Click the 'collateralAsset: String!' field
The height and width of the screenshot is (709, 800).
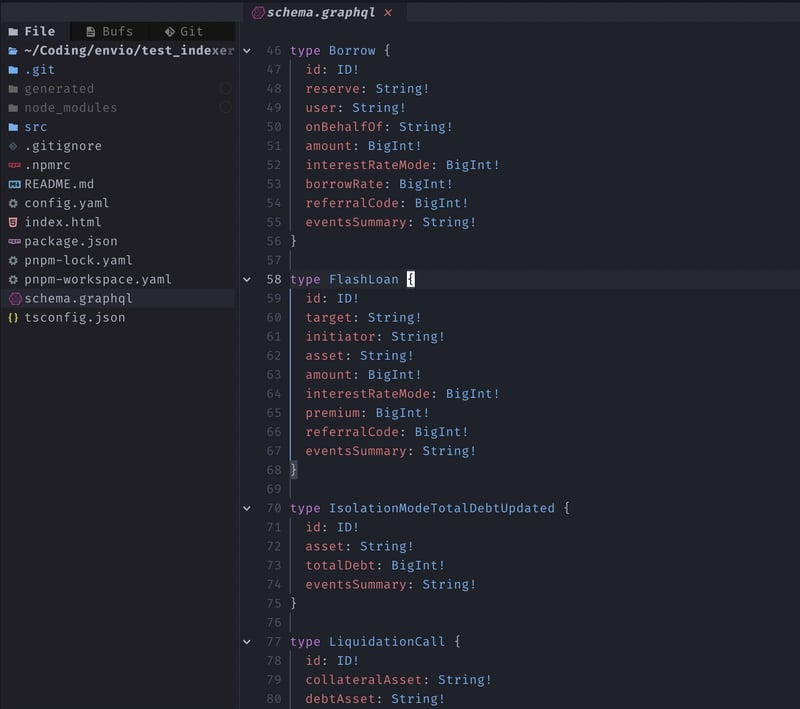(398, 680)
